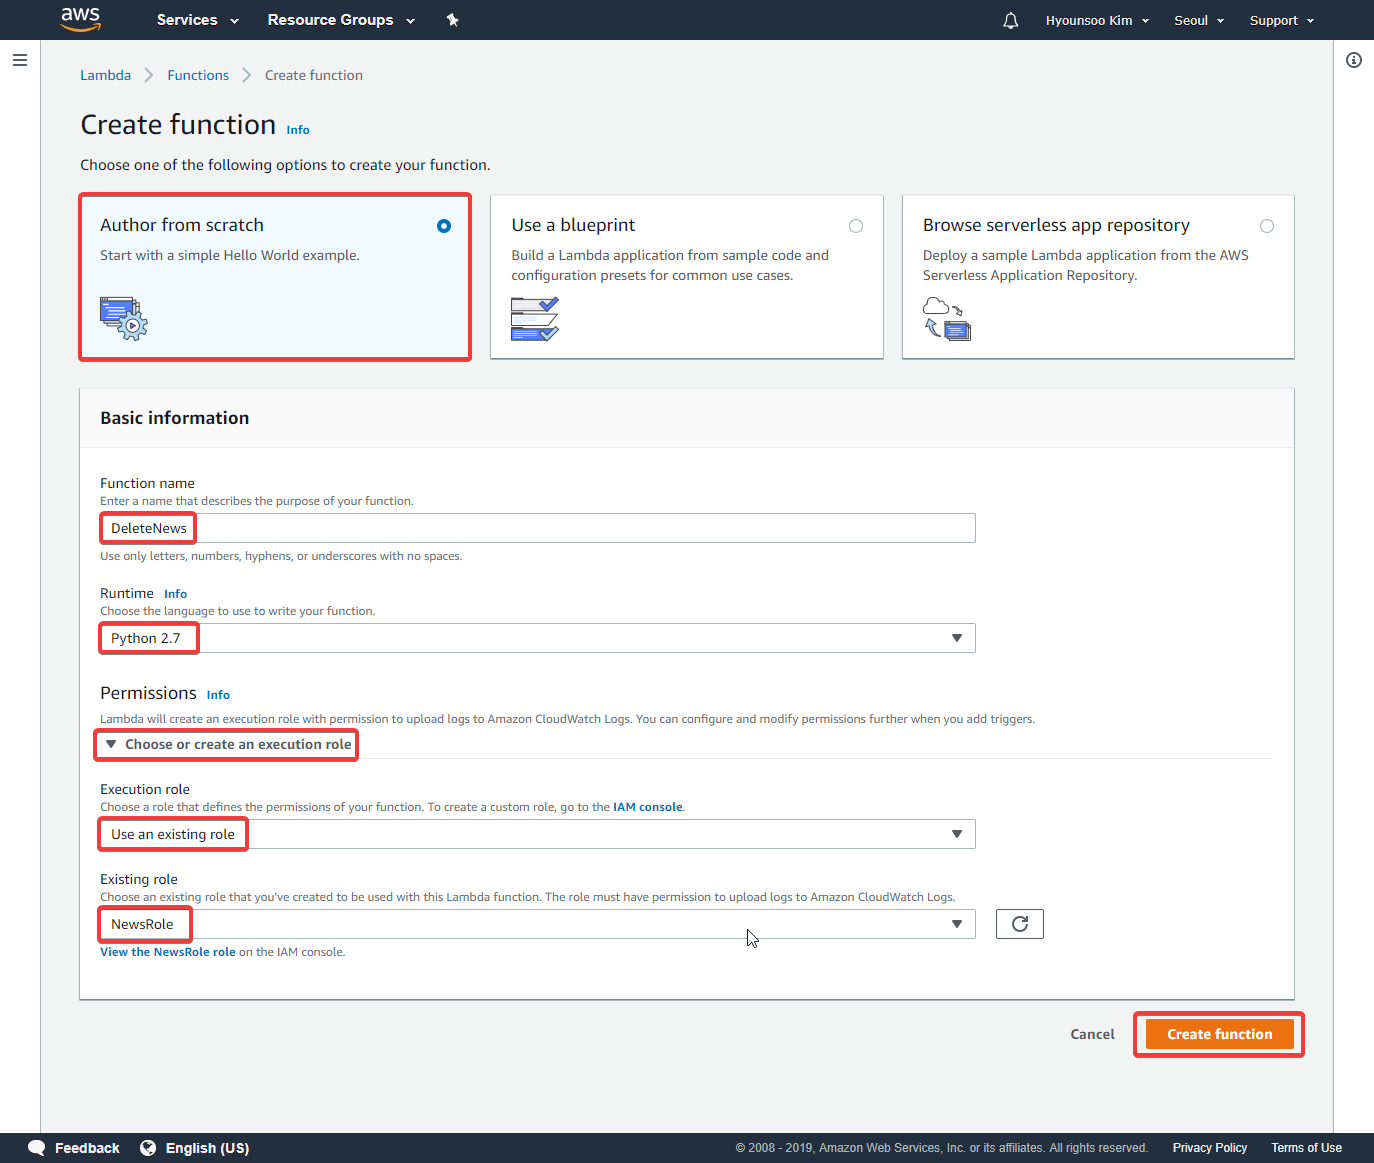Screen dimensions: 1374x1163
Task: Click the serverless repository cloud illustration icon
Action: click(x=947, y=318)
